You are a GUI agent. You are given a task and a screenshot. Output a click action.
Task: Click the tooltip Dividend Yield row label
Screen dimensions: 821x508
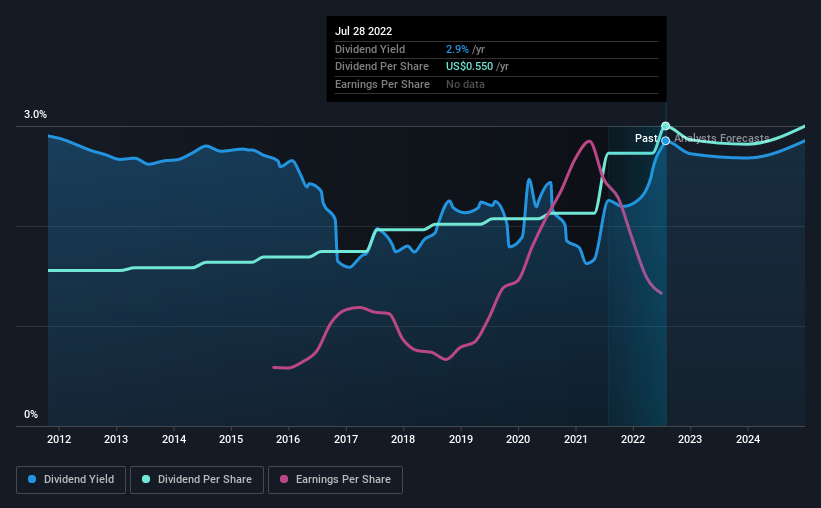pyautogui.click(x=370, y=49)
